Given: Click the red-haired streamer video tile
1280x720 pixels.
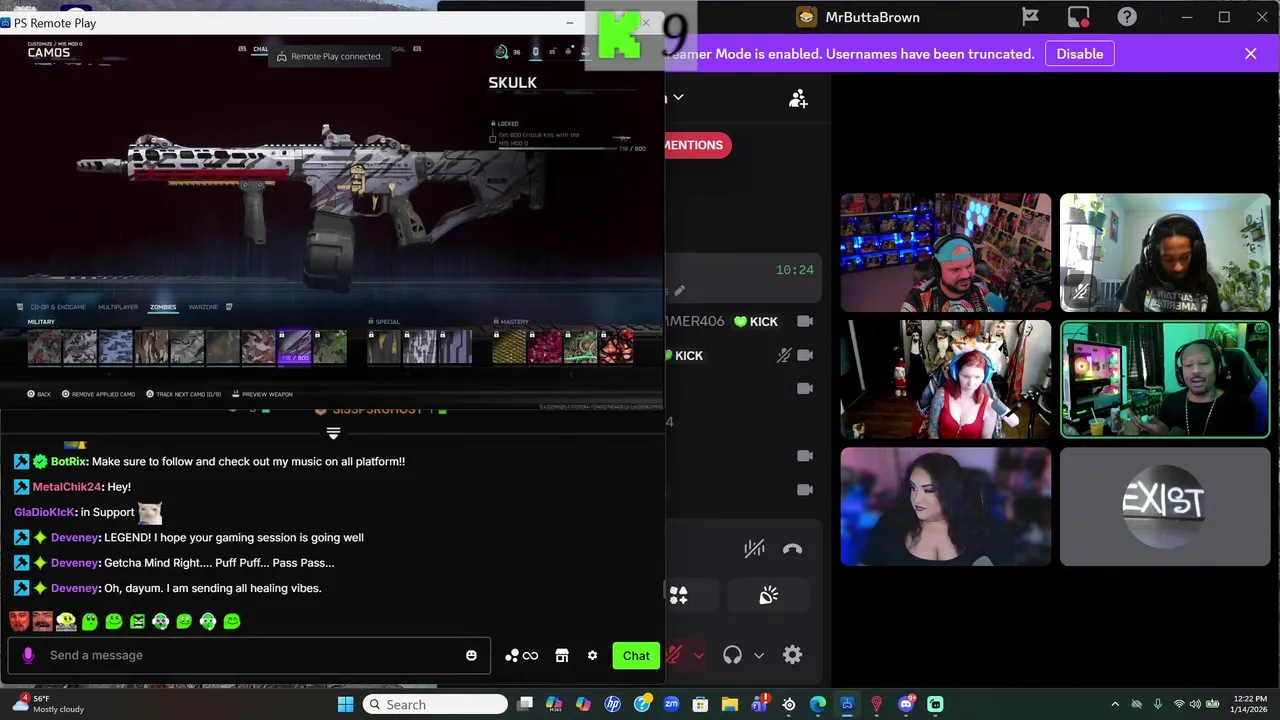Looking at the screenshot, I should click(945, 380).
